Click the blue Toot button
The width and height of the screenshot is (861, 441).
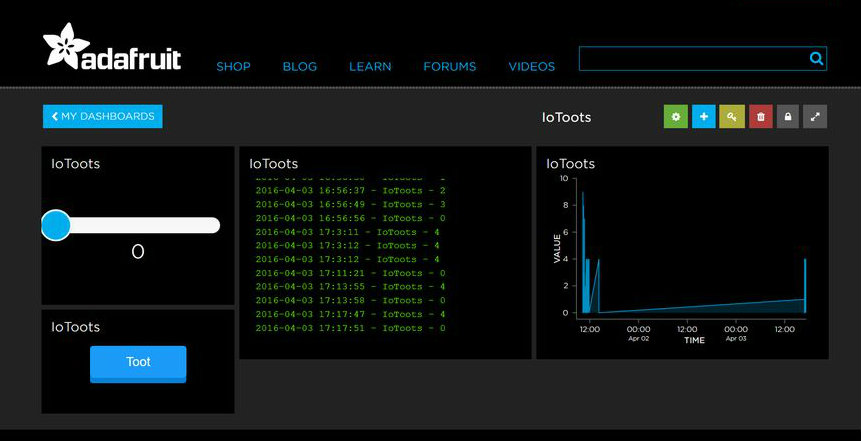[x=138, y=363]
